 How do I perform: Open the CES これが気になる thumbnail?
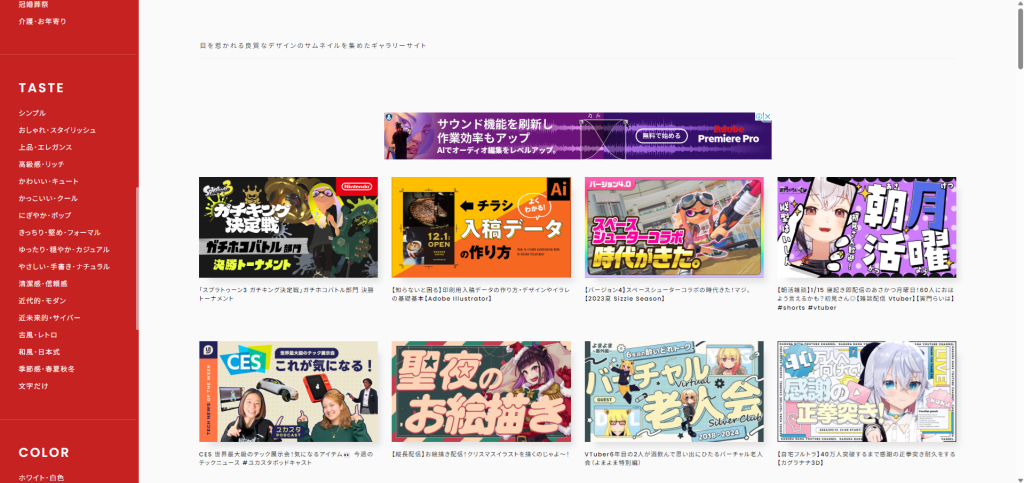(288, 391)
